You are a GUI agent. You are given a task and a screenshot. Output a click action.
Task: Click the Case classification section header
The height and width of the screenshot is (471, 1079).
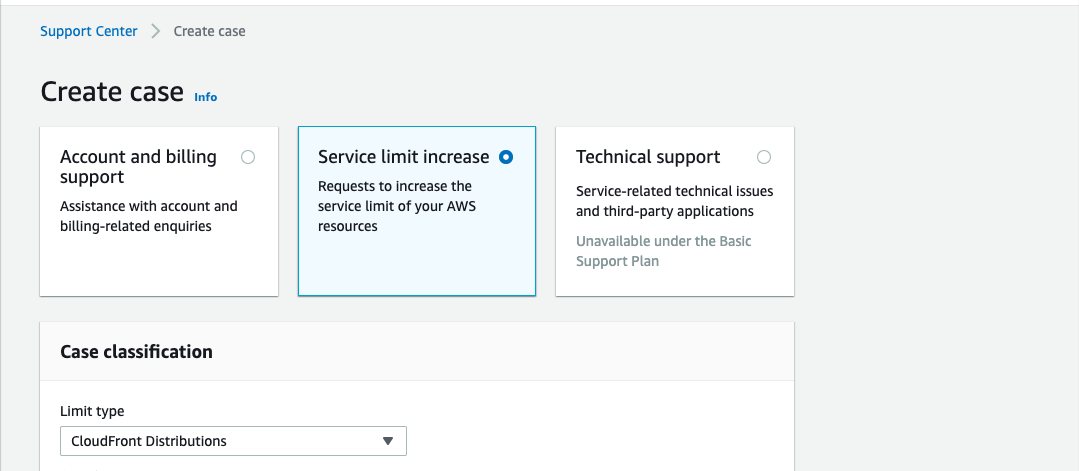(136, 352)
